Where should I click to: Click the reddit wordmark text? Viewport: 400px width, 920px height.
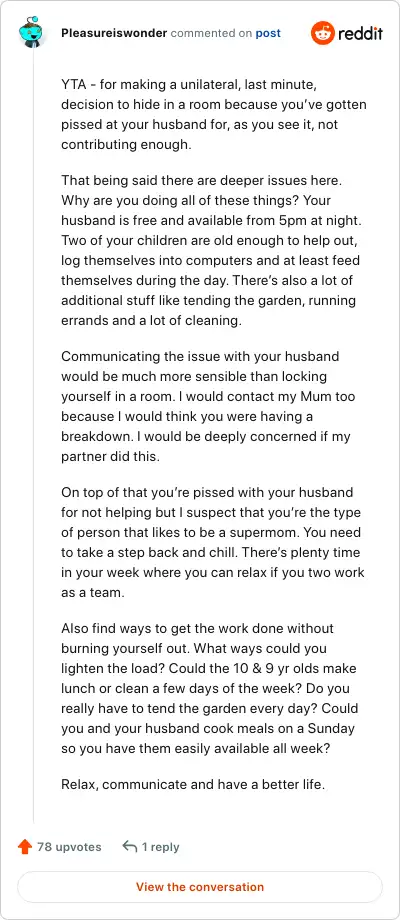(360, 33)
